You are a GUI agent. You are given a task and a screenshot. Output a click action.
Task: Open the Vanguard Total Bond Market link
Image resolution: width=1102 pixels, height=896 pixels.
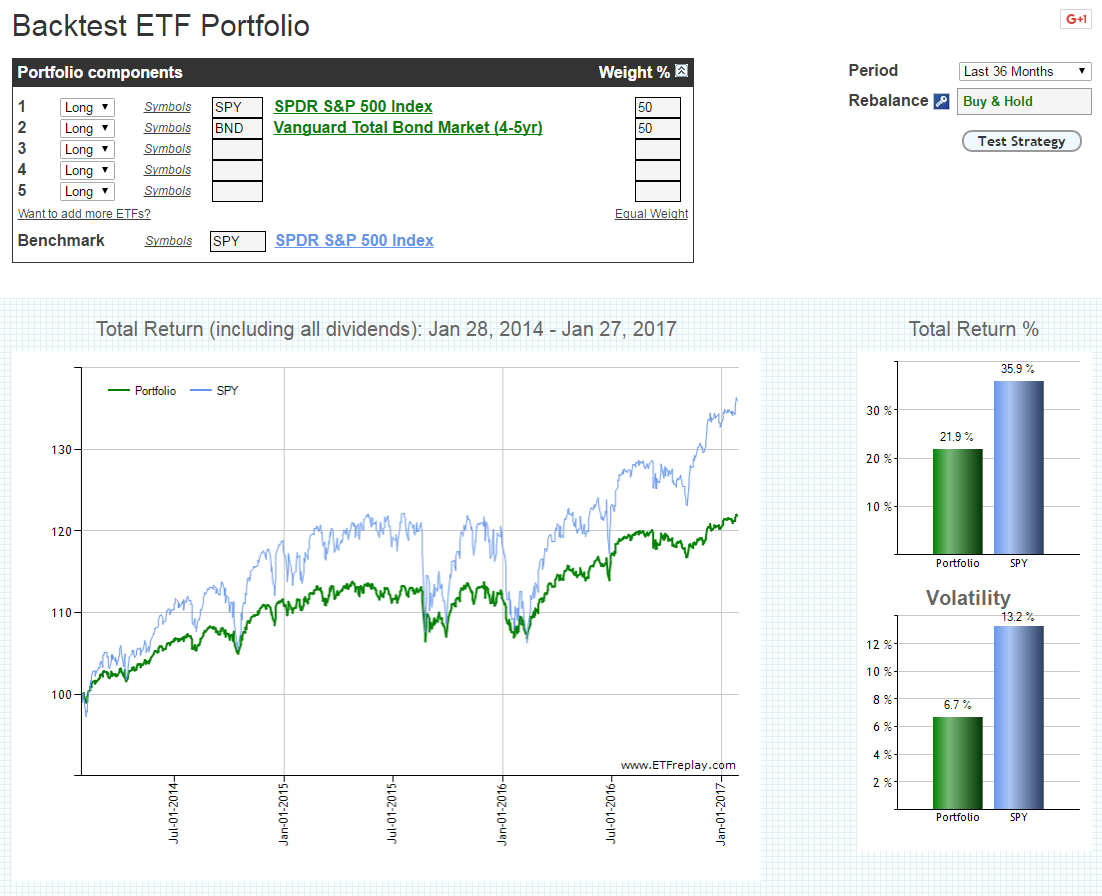(x=407, y=128)
